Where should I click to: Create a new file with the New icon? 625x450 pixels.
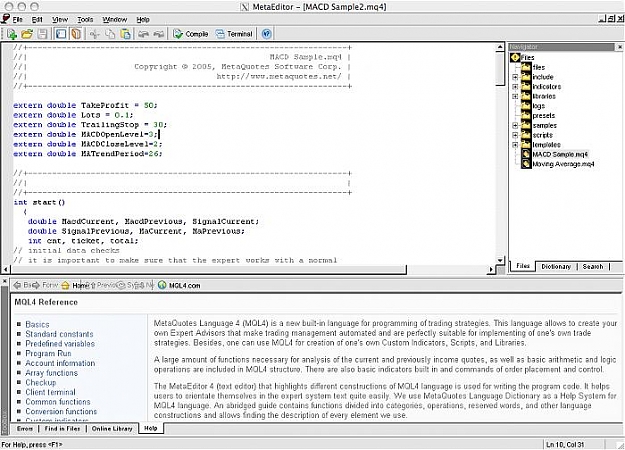12,34
